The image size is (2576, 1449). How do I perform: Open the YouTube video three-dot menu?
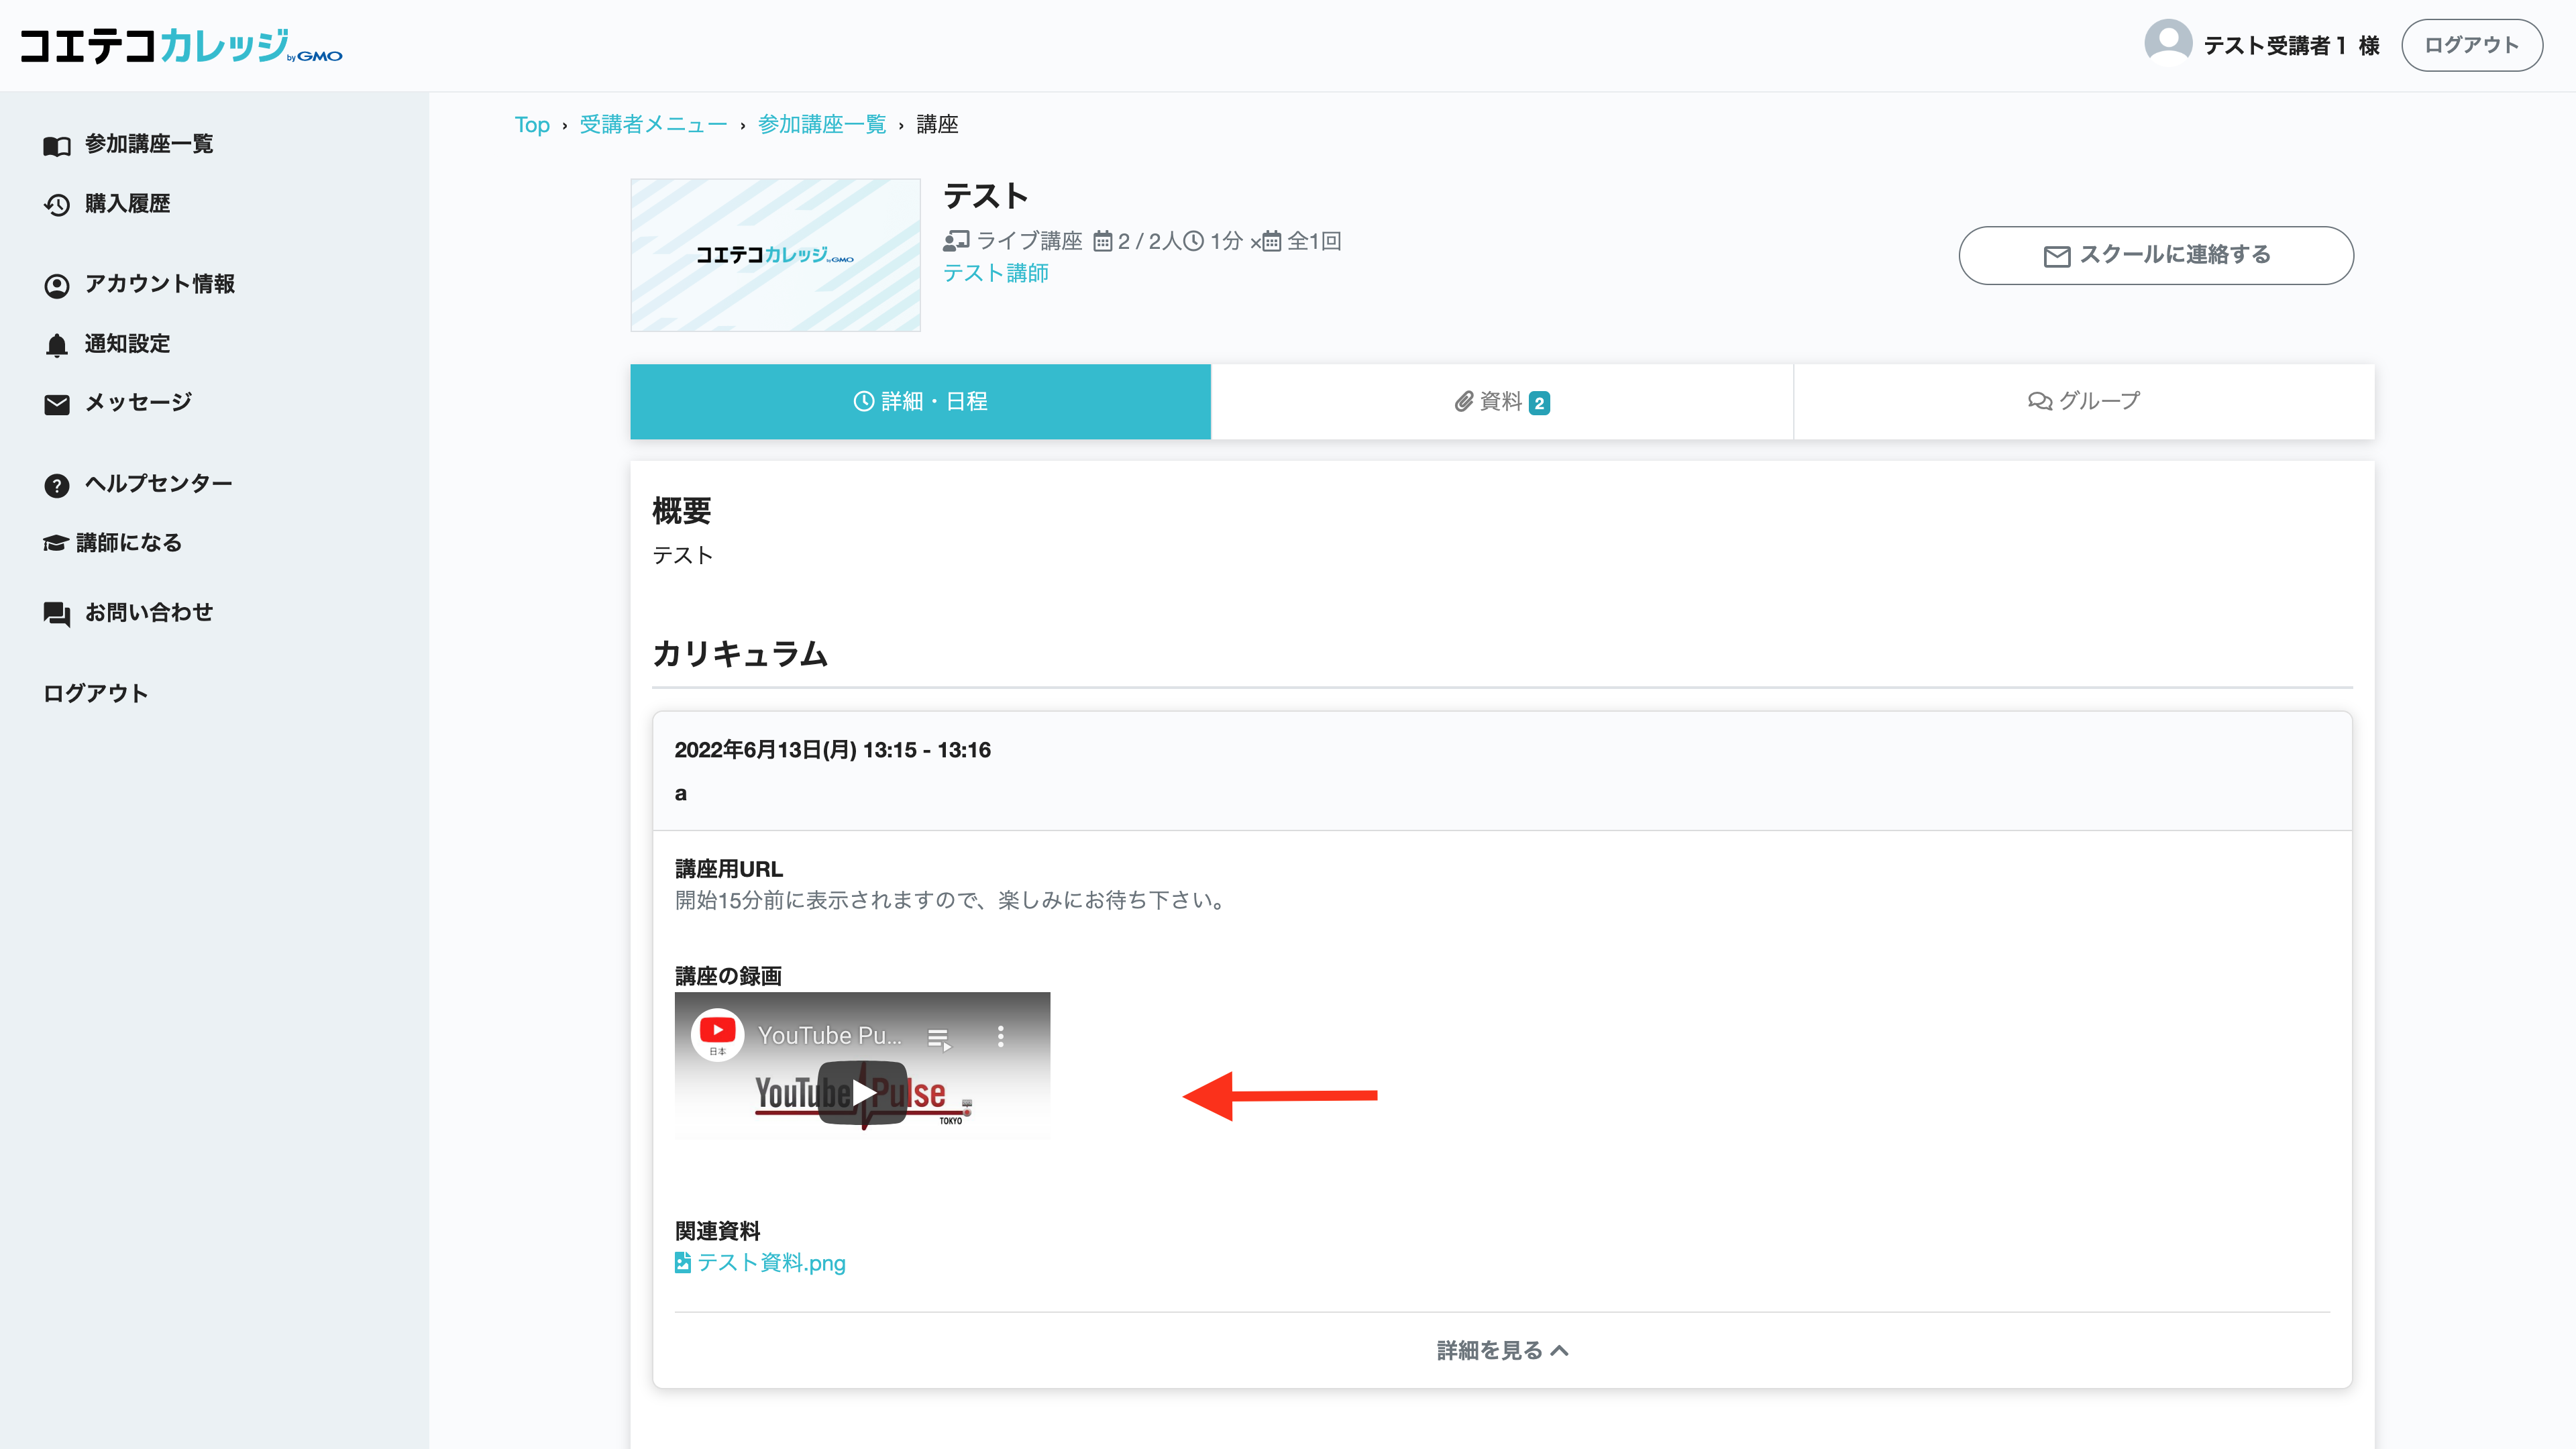1000,1036
